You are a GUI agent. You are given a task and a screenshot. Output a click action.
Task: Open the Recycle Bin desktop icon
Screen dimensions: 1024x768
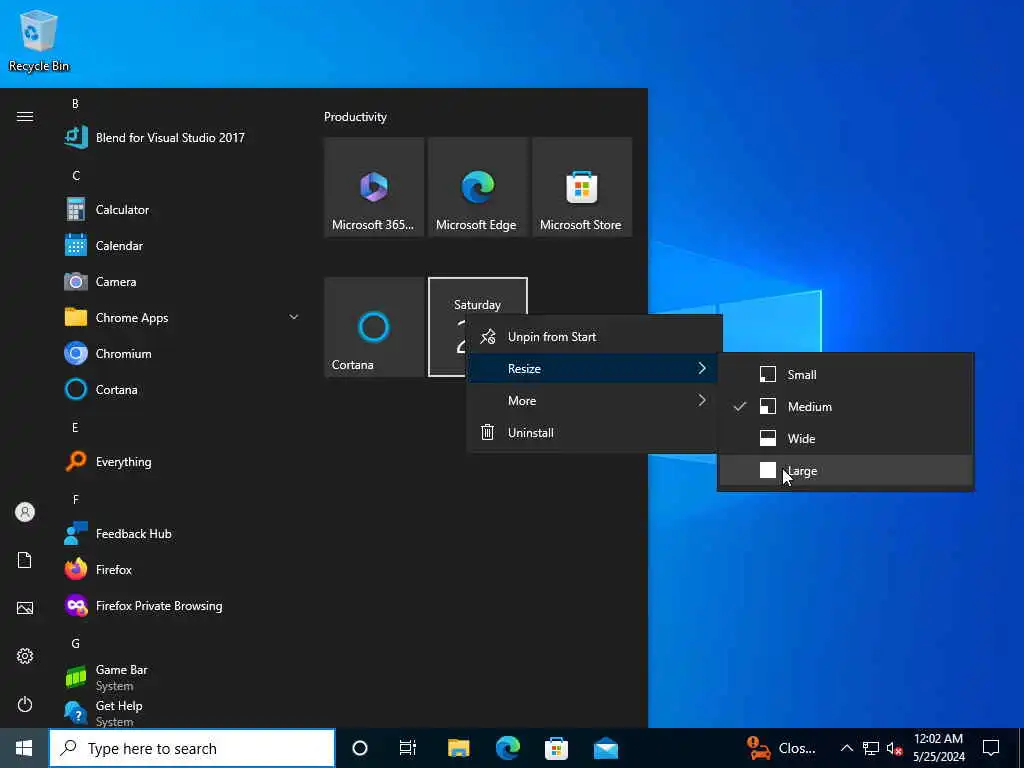coord(39,41)
